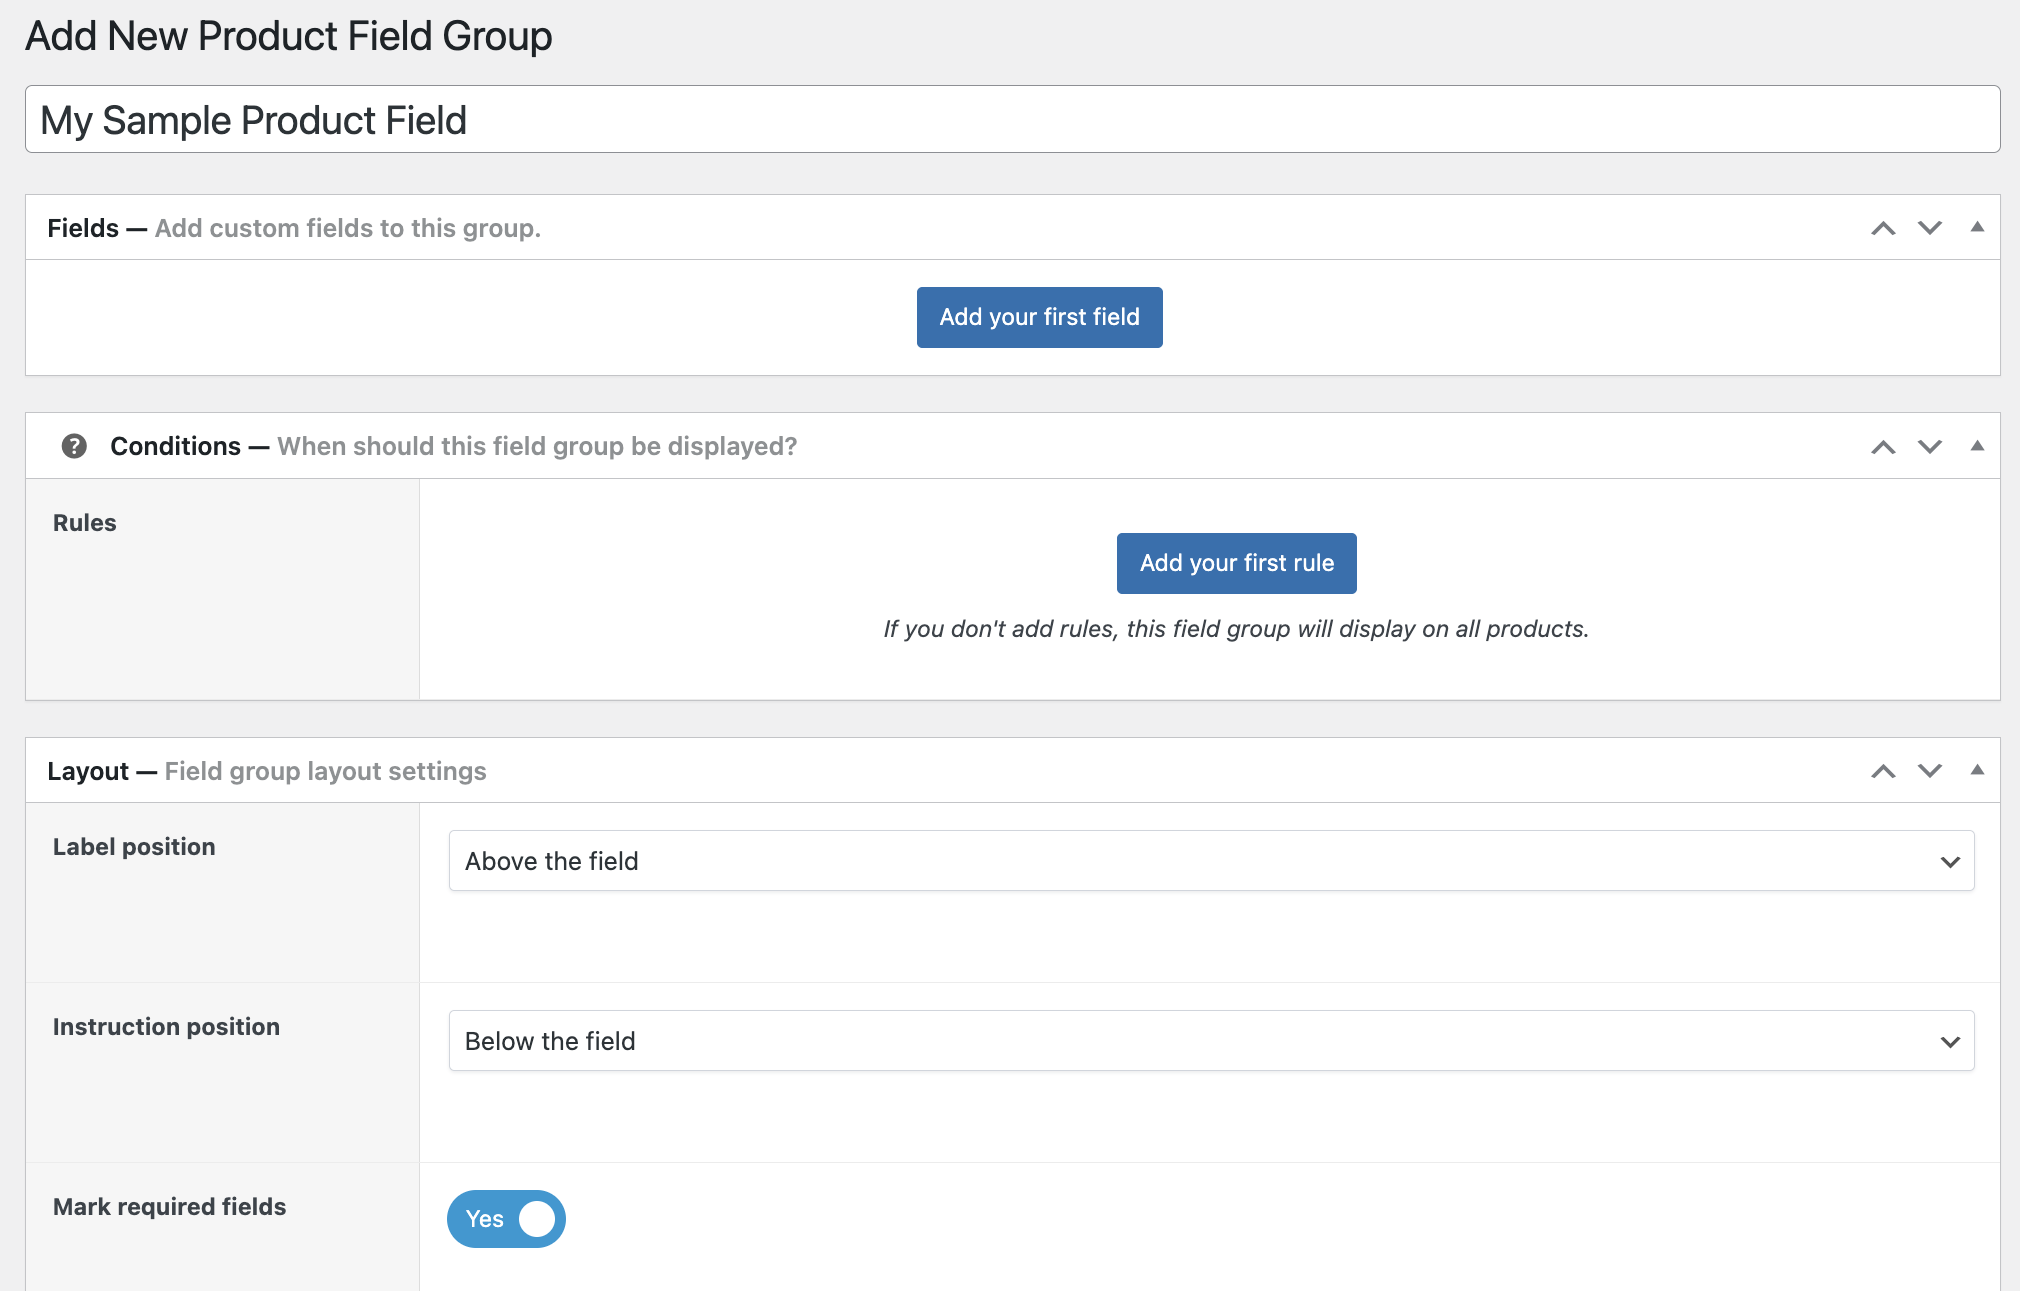Viewport: 2020px width, 1291px height.
Task: Open the Instruction position dropdown
Action: (1210, 1041)
